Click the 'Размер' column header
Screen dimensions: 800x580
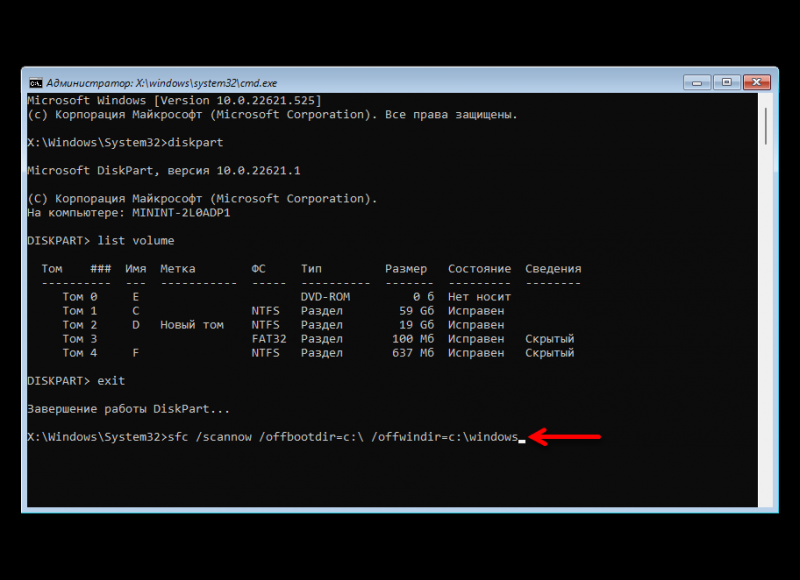406,269
